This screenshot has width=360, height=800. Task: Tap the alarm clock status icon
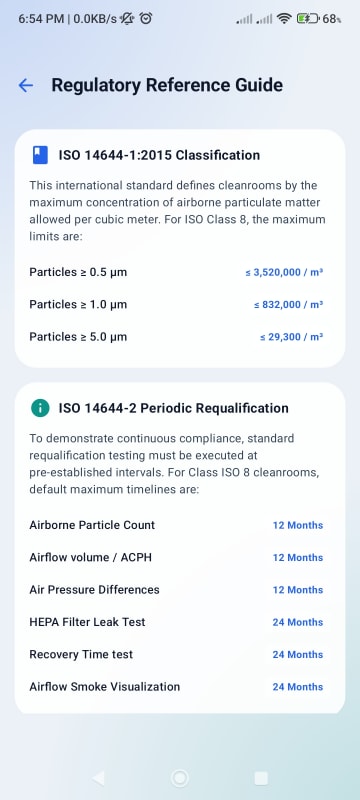tap(146, 19)
